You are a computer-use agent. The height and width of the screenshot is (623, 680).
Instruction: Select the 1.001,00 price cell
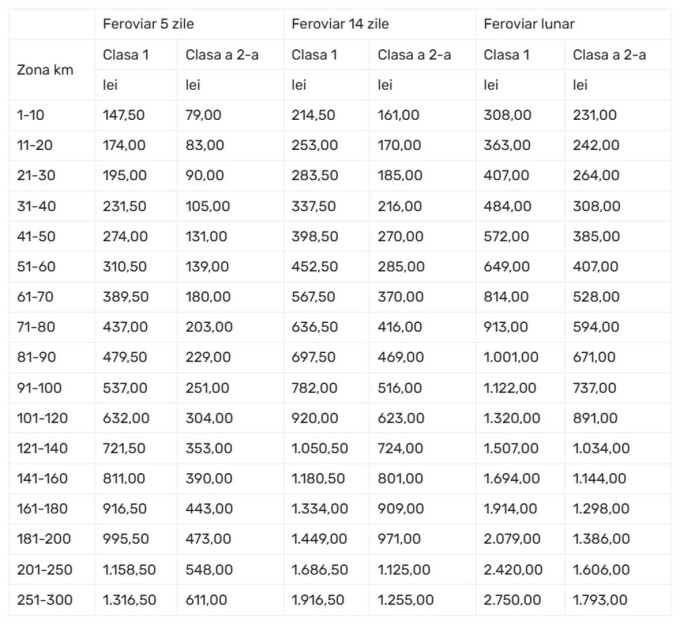click(x=513, y=358)
